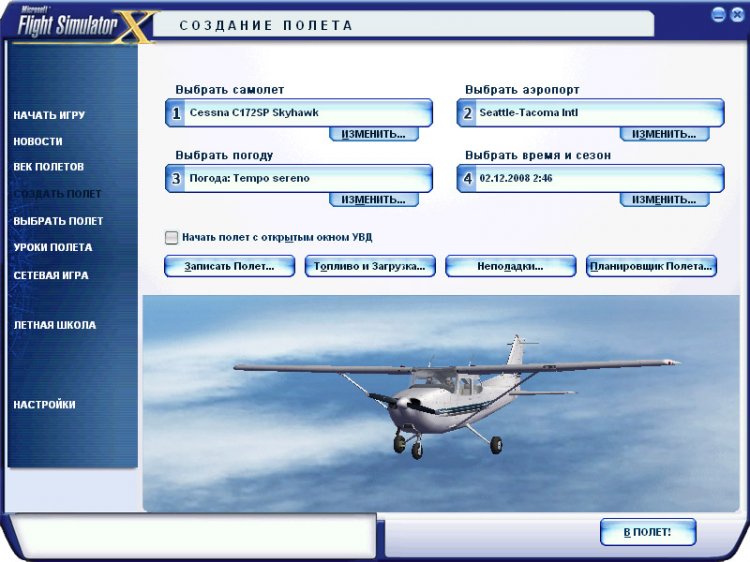
Task: Open the Планировщик Полета button
Action: (x=651, y=266)
